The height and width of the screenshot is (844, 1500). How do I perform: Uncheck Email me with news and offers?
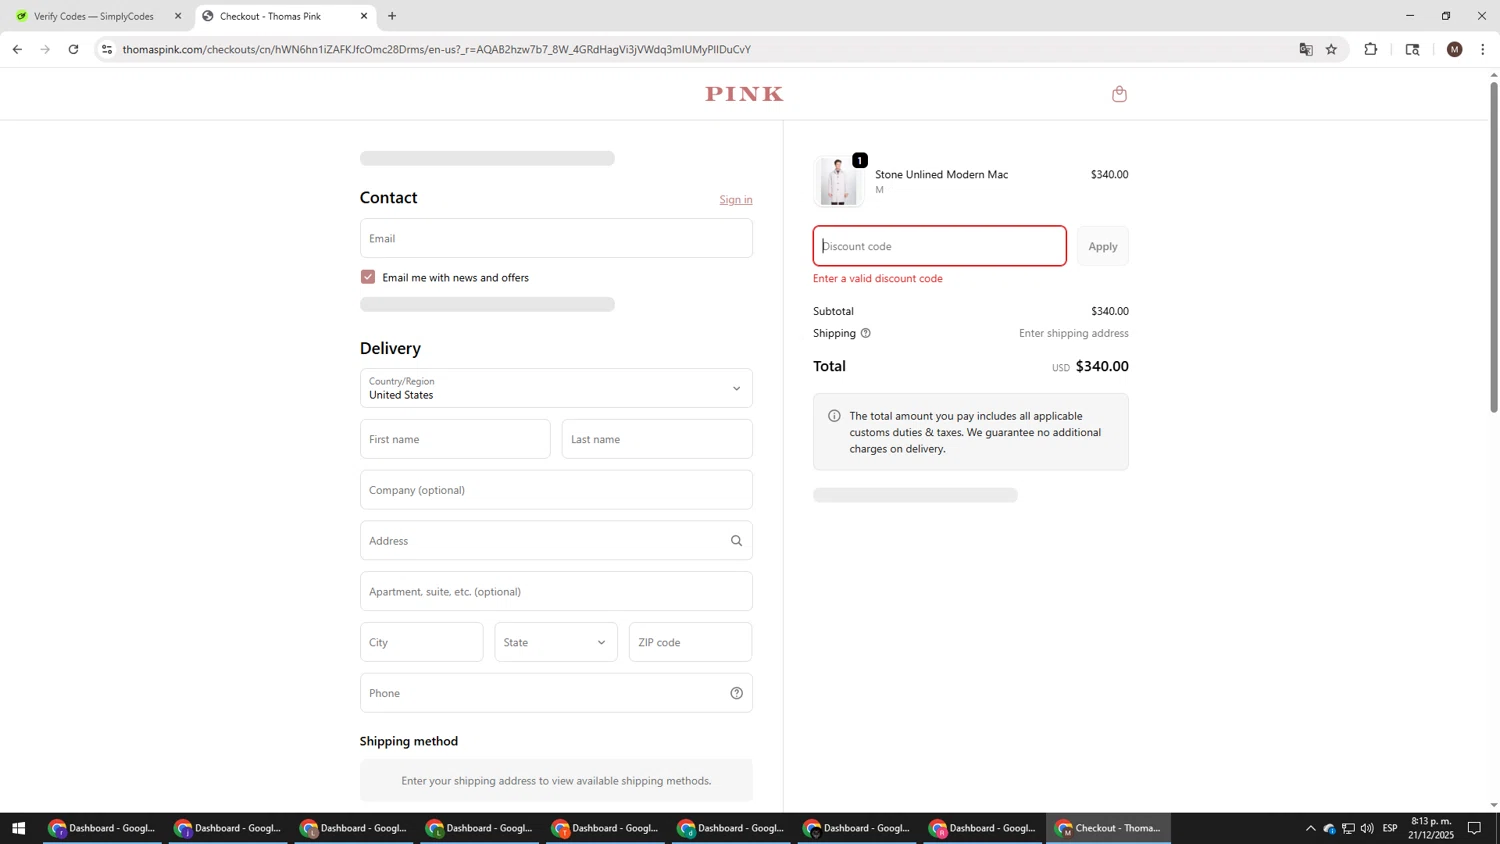click(x=368, y=277)
